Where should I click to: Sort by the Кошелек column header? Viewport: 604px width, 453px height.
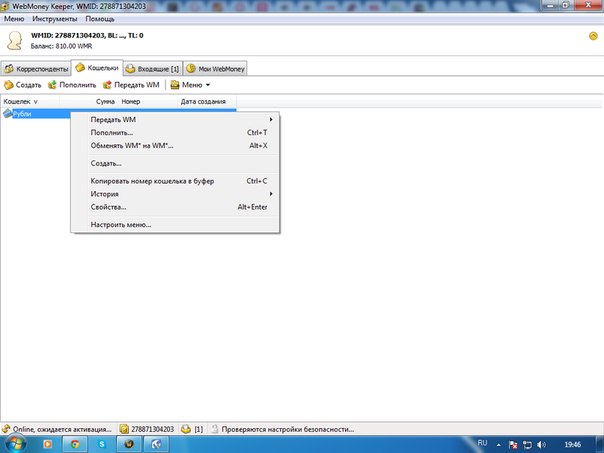coord(30,102)
